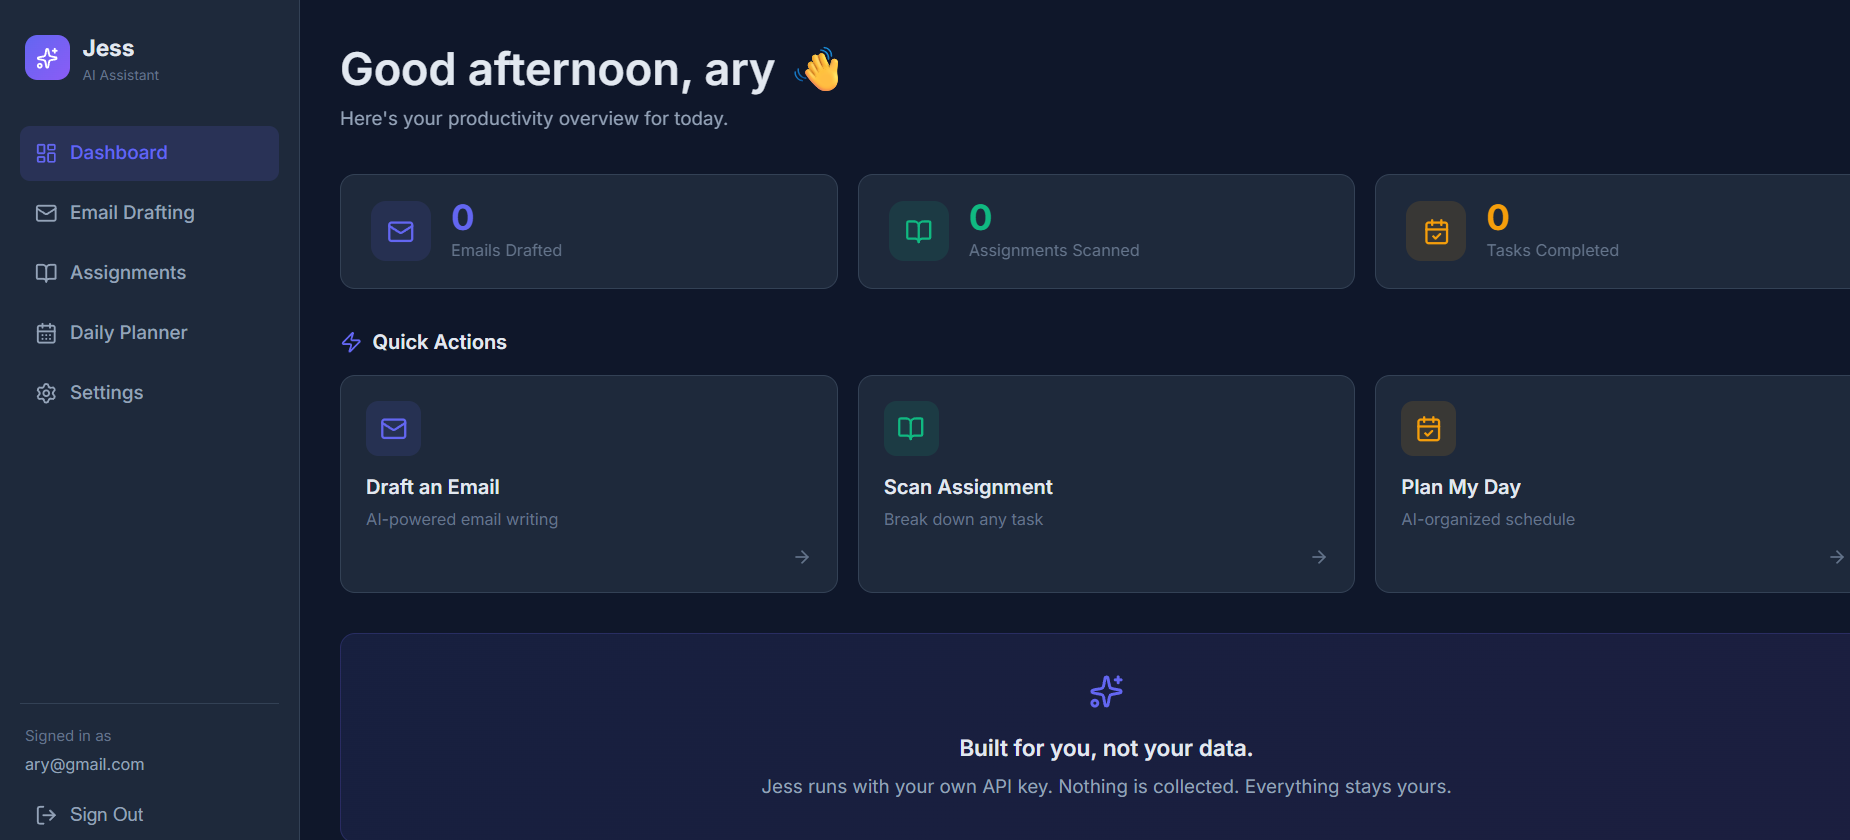
Task: Click the lightning bolt Quick Actions icon
Action: point(351,342)
